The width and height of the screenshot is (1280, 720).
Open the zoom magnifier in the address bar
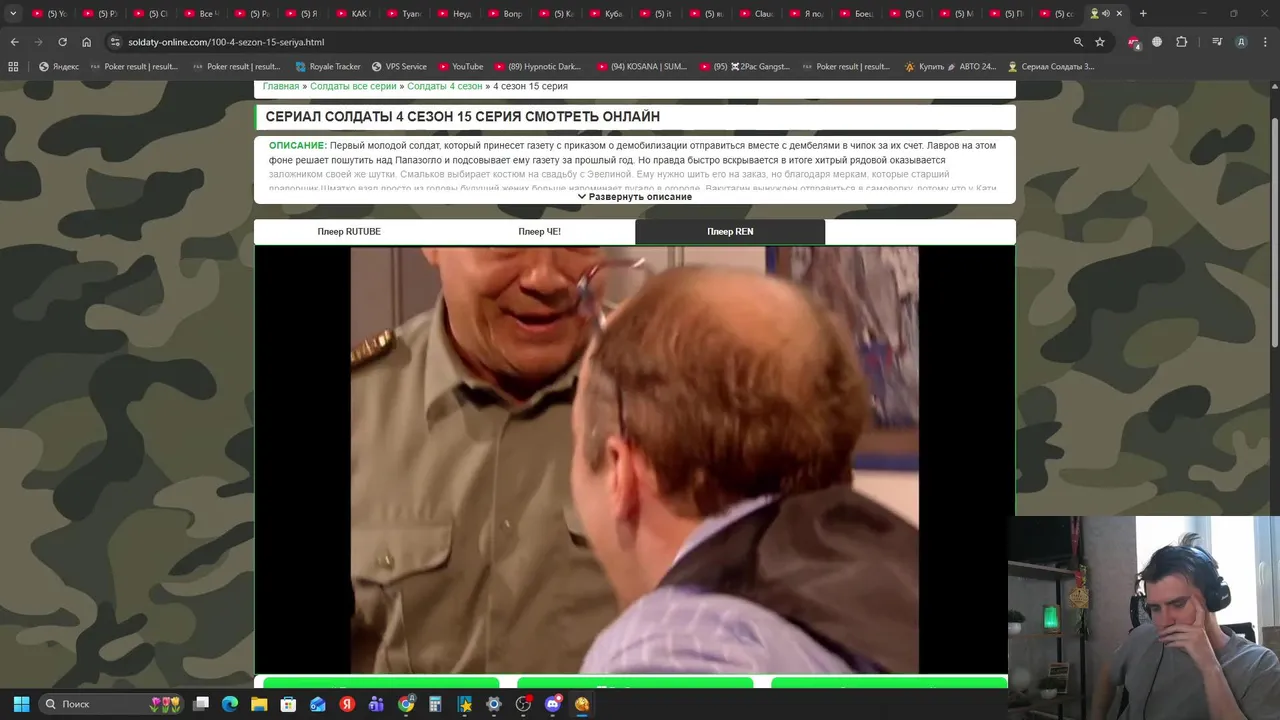[1078, 42]
